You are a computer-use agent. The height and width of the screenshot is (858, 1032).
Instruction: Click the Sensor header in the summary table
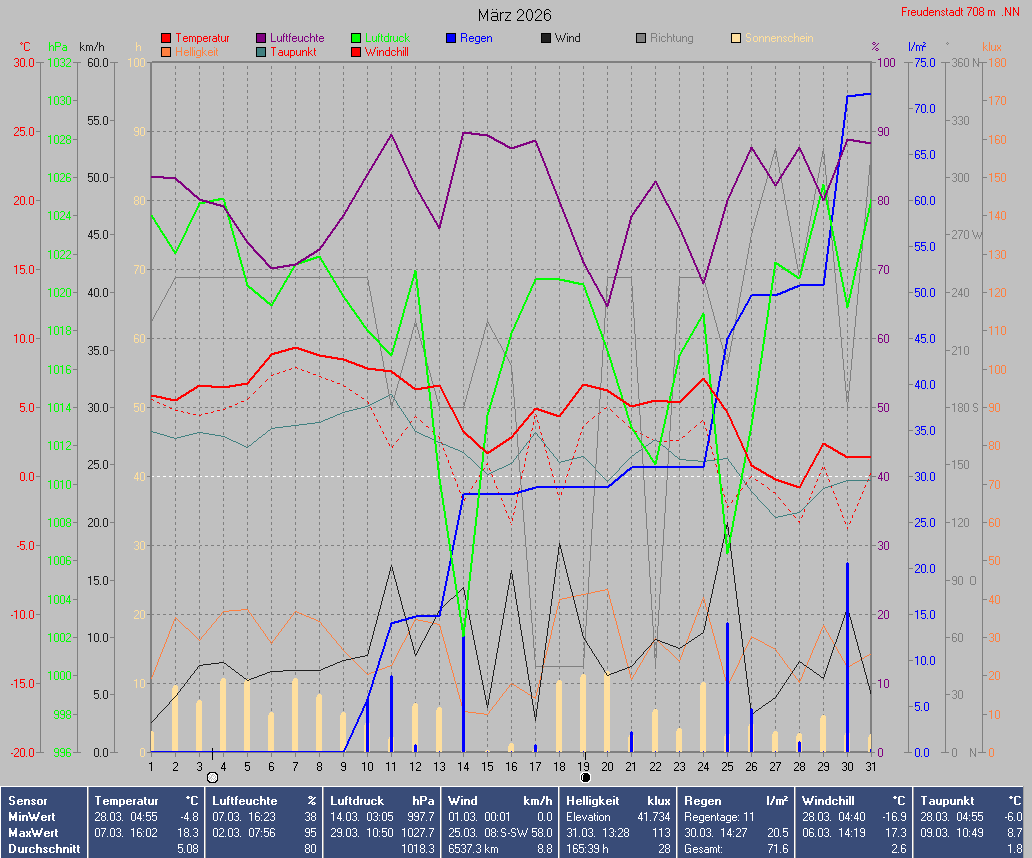tap(25, 801)
